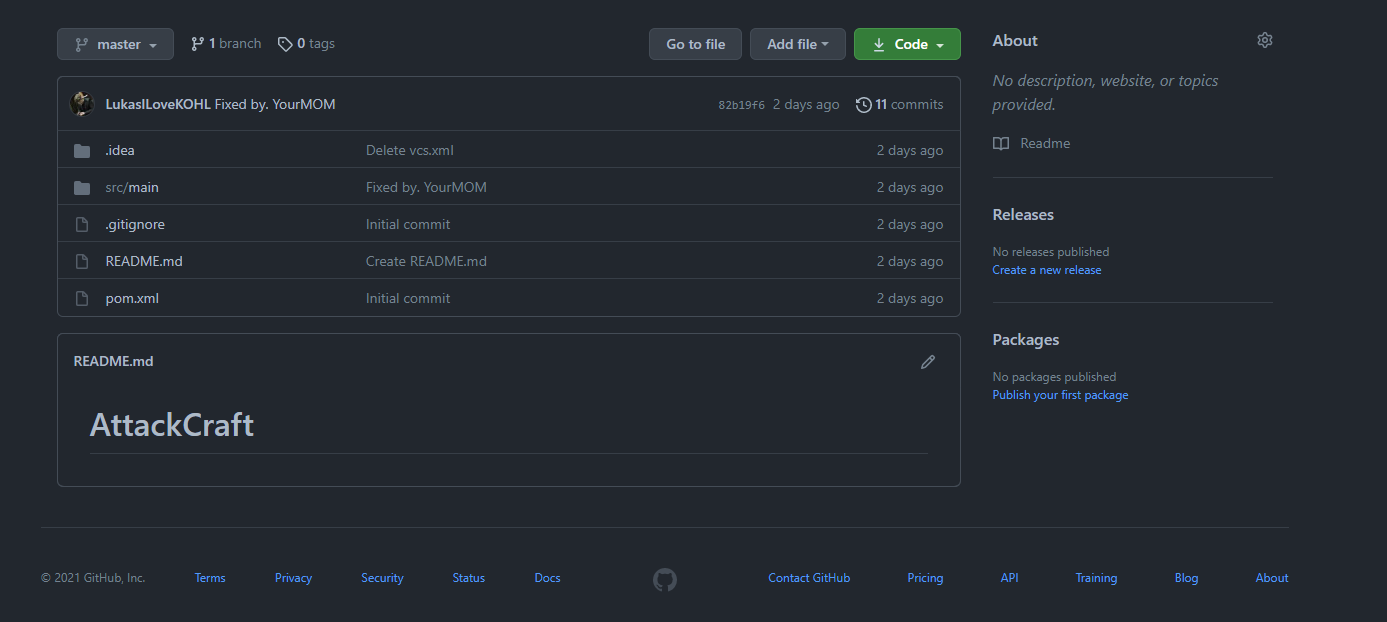Click Publish your first package link
Screen dimensions: 1387x622
click(1060, 395)
